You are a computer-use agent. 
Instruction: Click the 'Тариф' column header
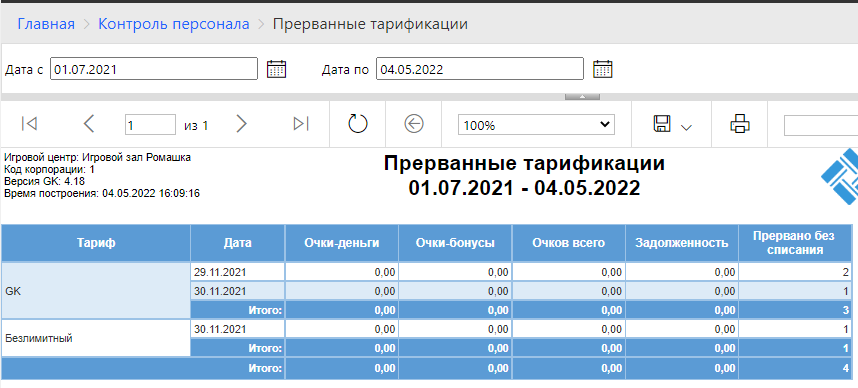click(x=96, y=243)
